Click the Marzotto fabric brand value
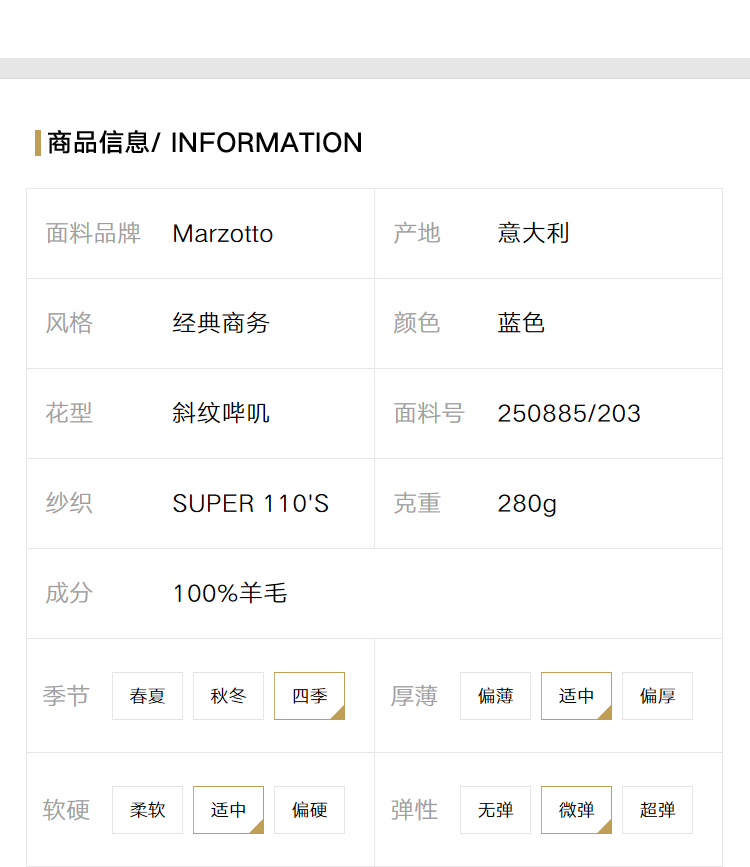 [223, 234]
